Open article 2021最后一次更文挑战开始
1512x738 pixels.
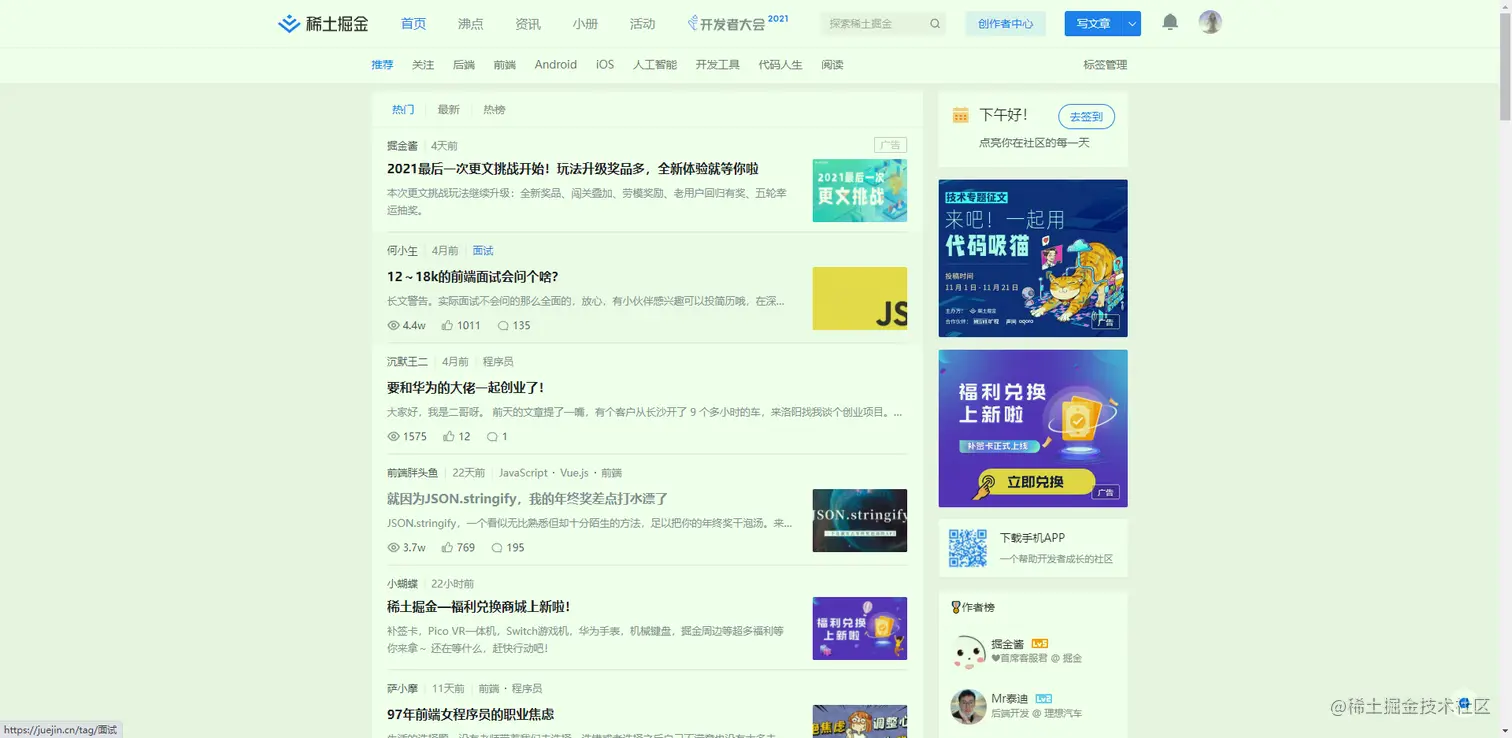click(x=573, y=169)
